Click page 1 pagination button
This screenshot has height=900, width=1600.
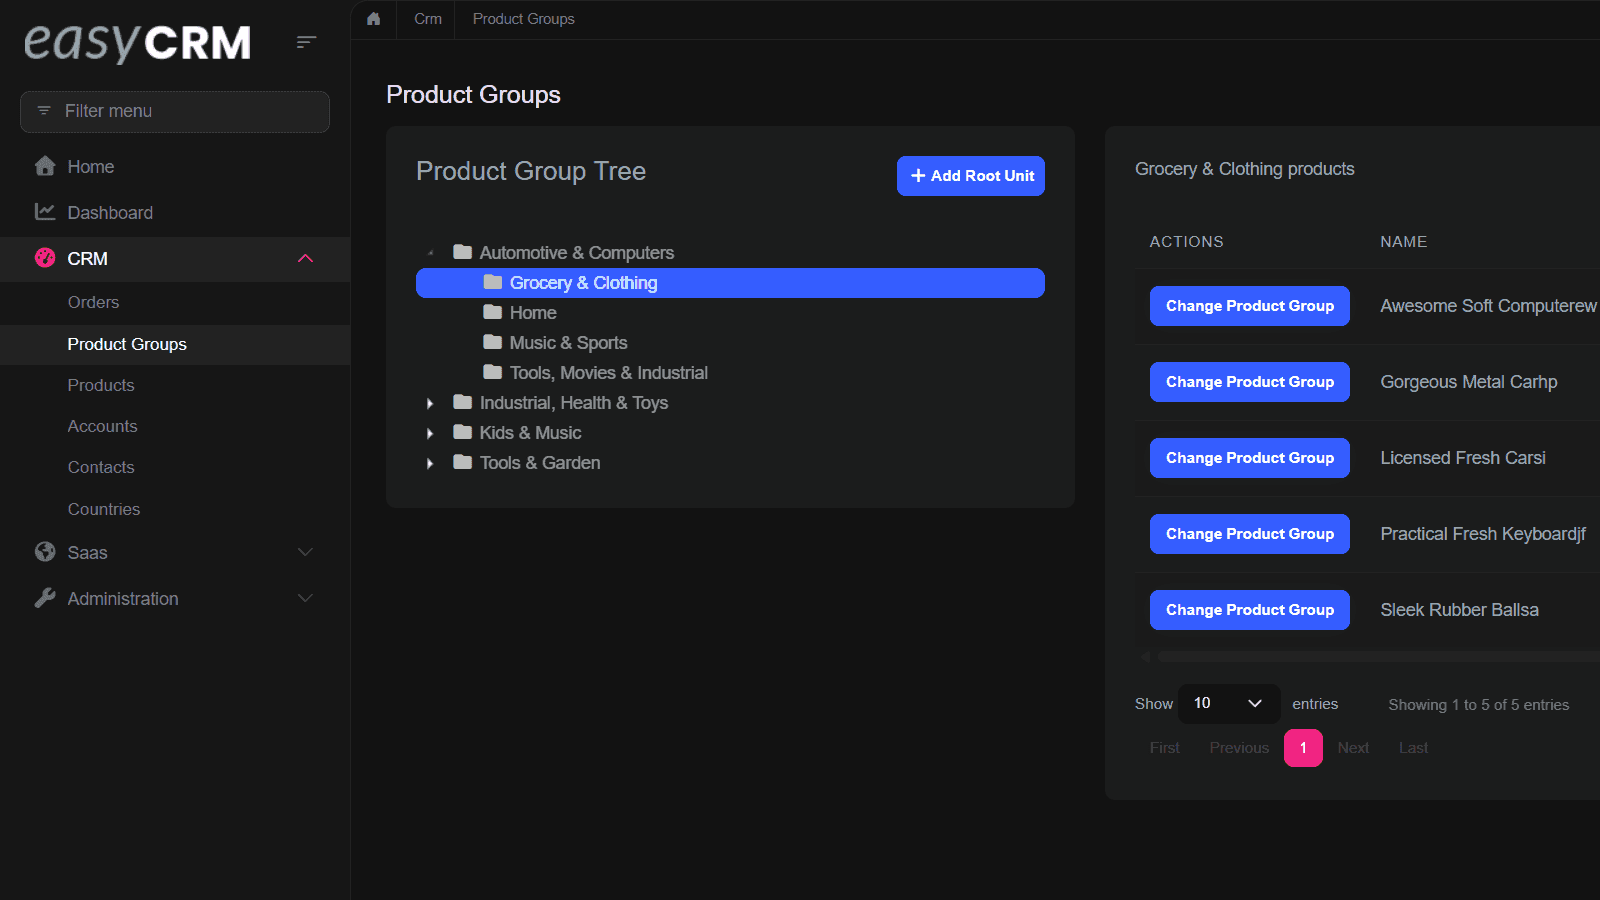pyautogui.click(x=1303, y=748)
